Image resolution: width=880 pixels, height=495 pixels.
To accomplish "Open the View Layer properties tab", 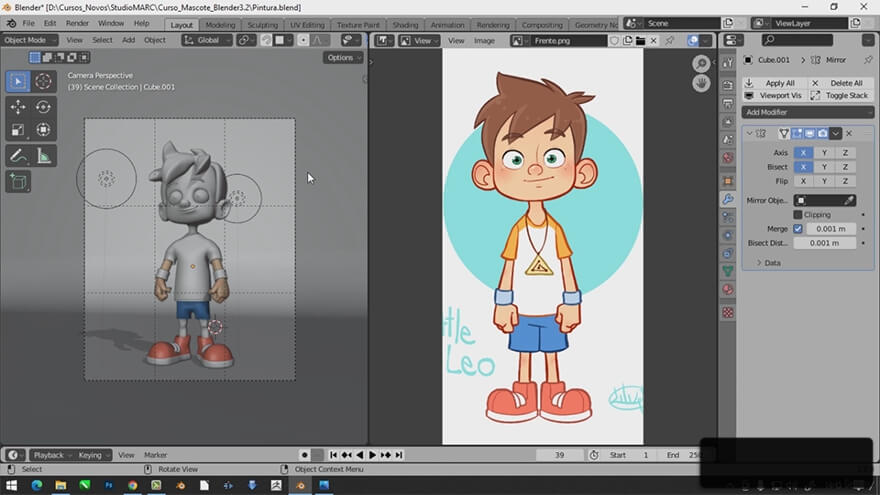I will (728, 122).
